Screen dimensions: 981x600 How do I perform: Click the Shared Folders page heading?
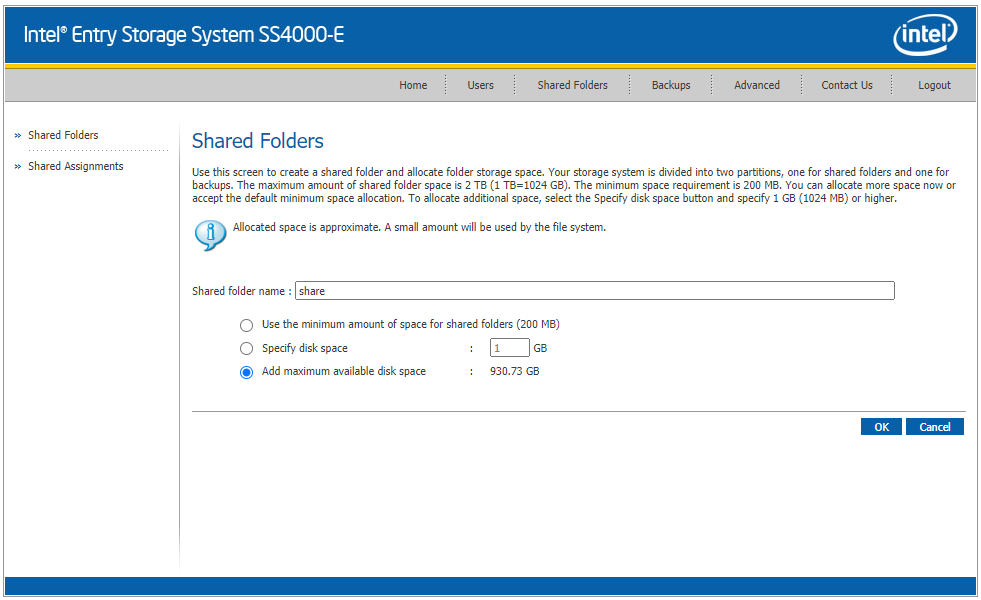click(258, 141)
